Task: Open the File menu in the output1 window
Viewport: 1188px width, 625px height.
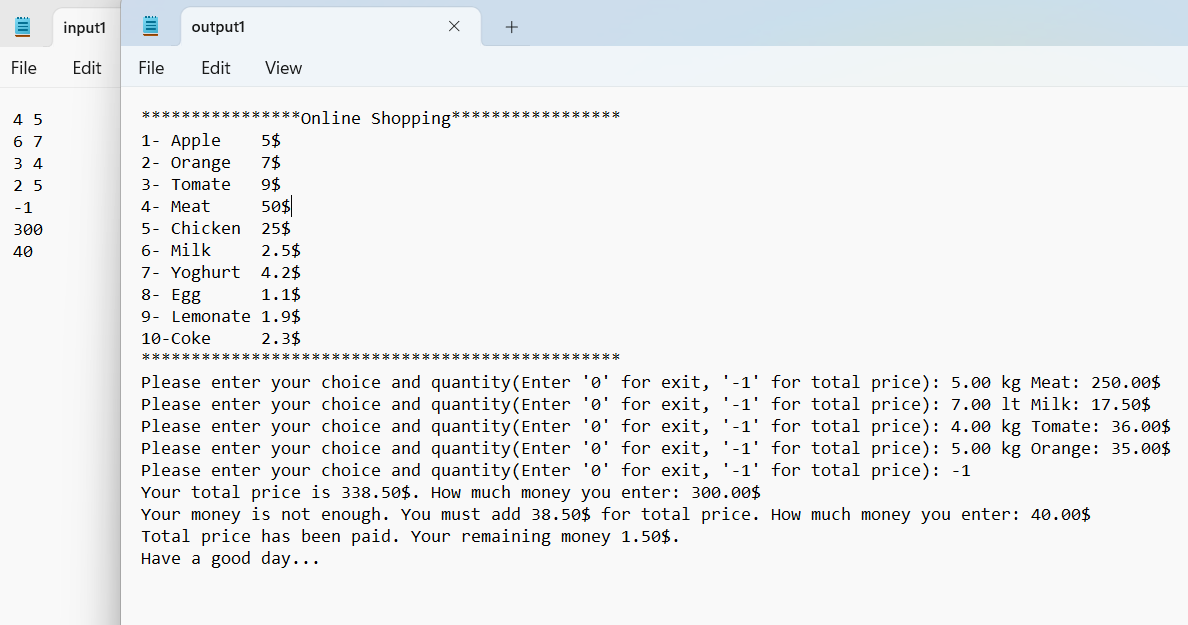Action: coord(151,68)
